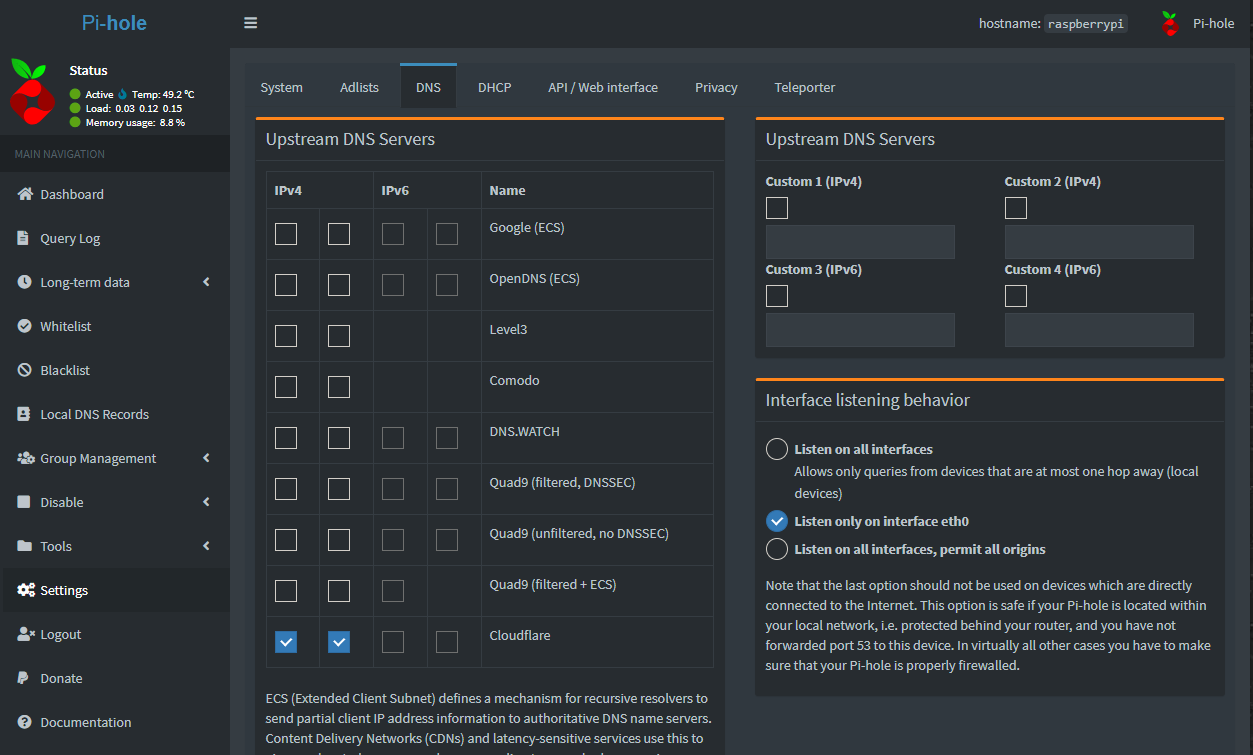Viewport: 1253px width, 755px height.
Task: Open the Adlists tab
Action: click(359, 87)
